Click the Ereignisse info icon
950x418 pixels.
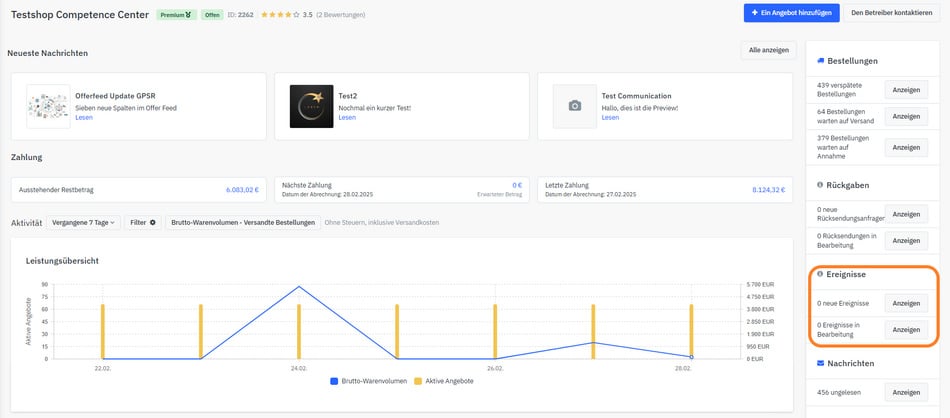coord(820,274)
